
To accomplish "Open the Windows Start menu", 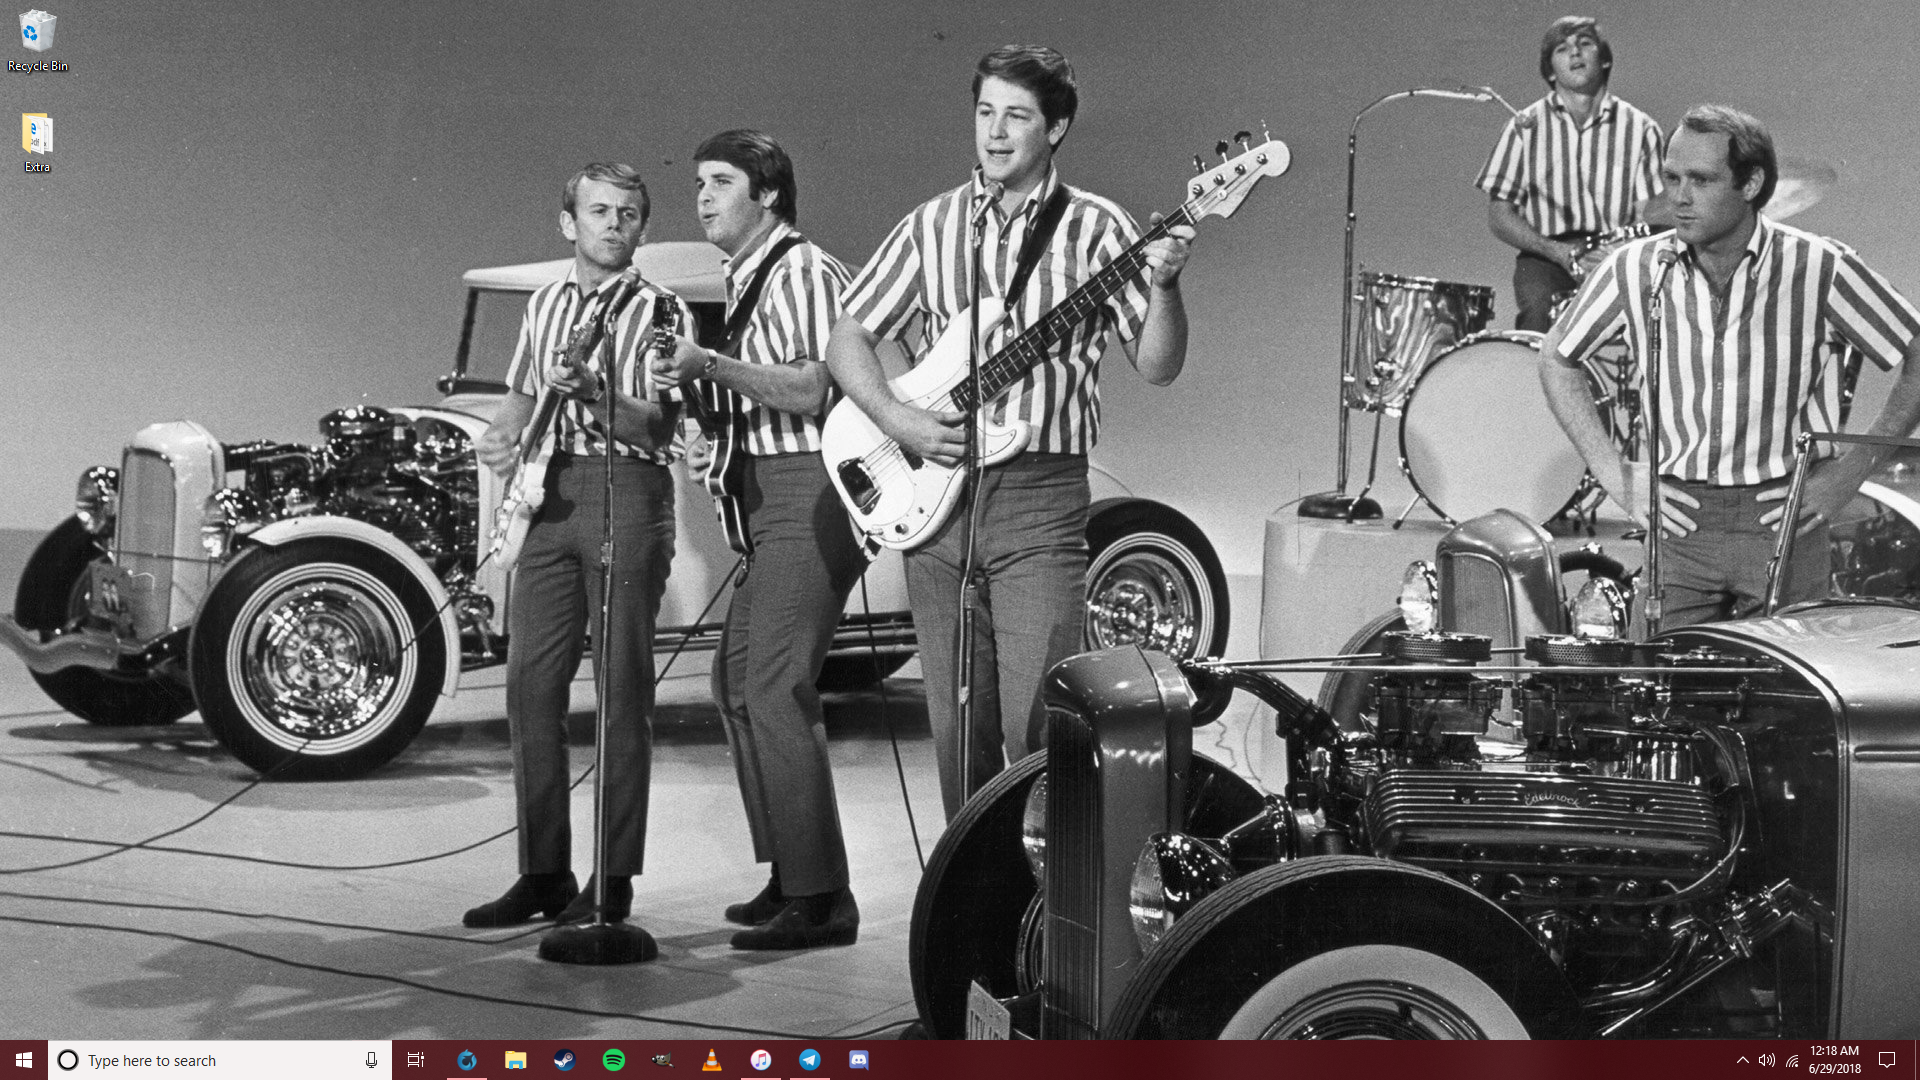I will coord(24,1060).
